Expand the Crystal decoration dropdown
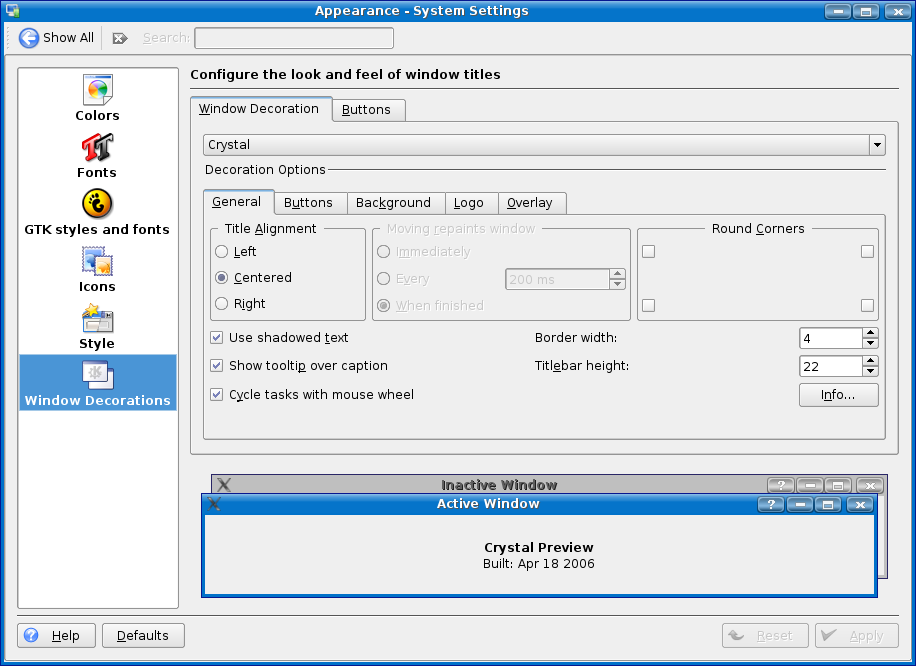916x666 pixels. click(x=877, y=145)
